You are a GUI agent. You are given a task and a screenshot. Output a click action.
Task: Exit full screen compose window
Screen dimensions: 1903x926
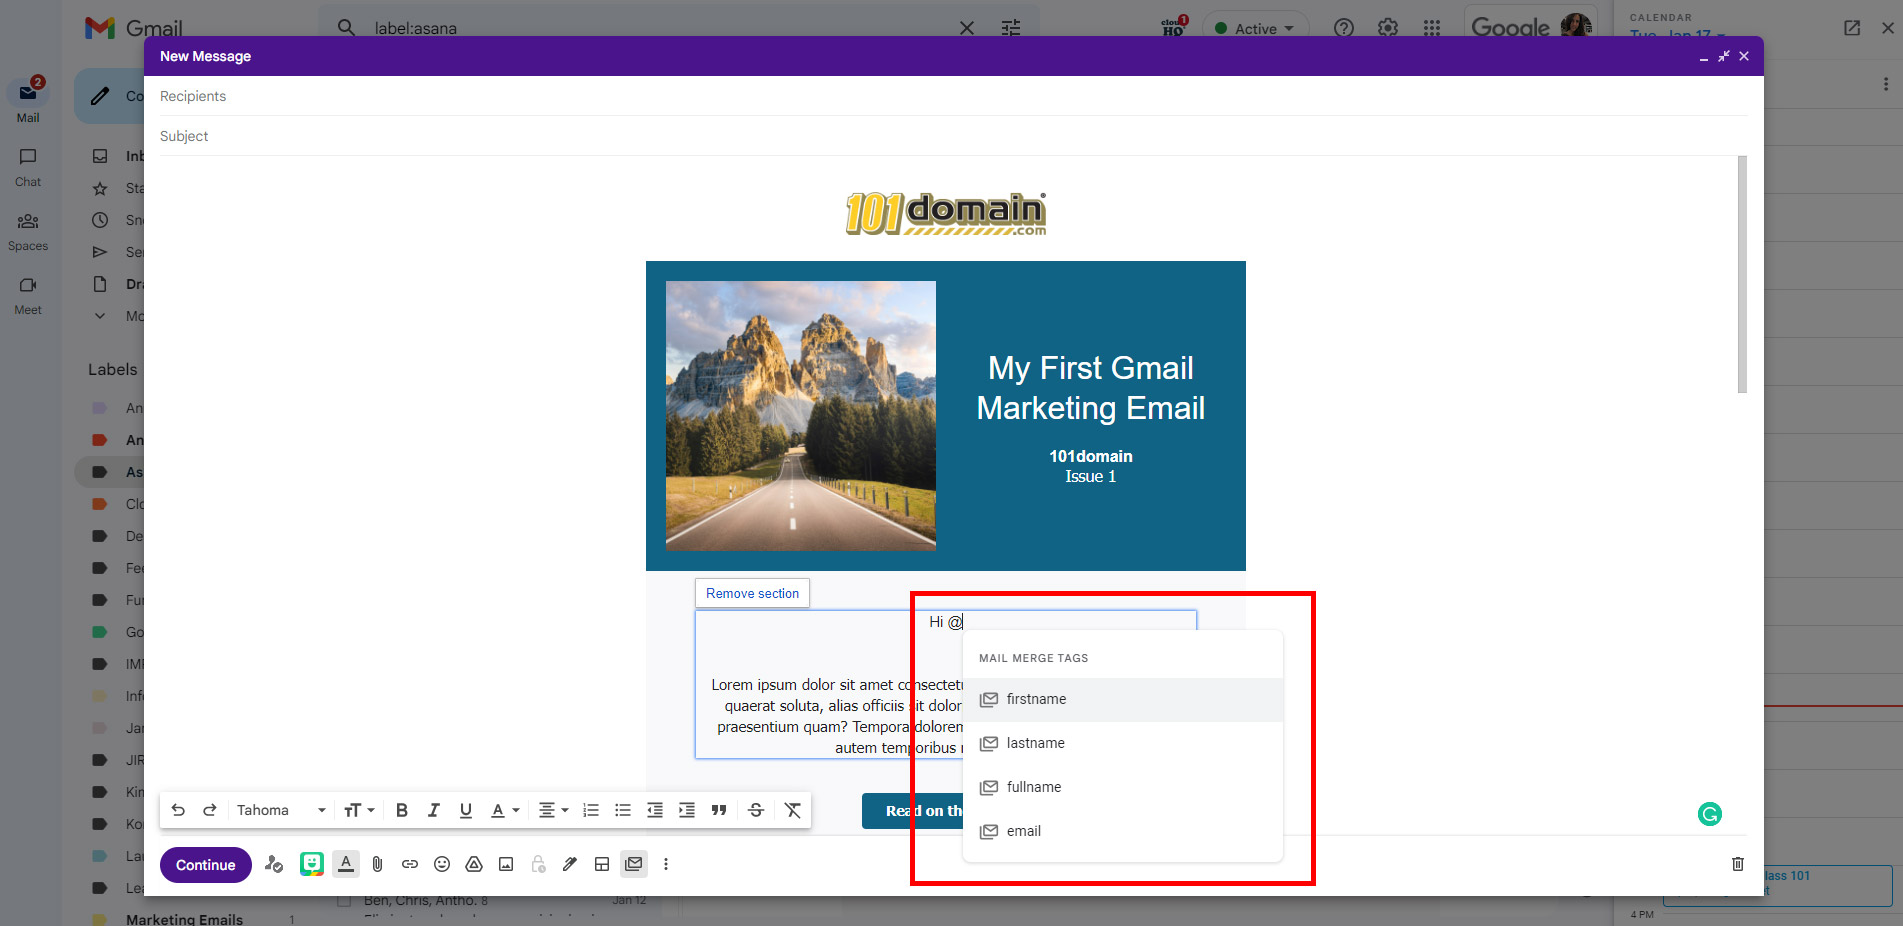pyautogui.click(x=1723, y=57)
